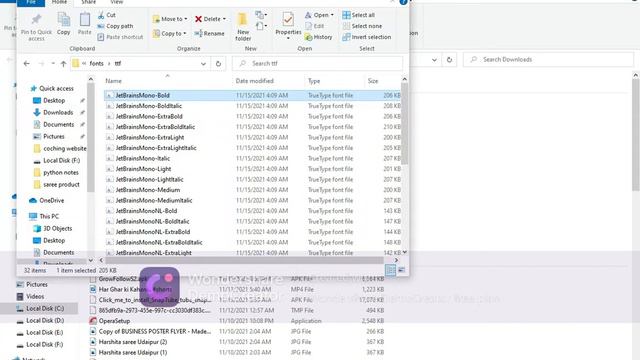Screen dimensions: 640x360
Task: Open OneDrive in navigation pane
Action: pyautogui.click(x=47, y=201)
